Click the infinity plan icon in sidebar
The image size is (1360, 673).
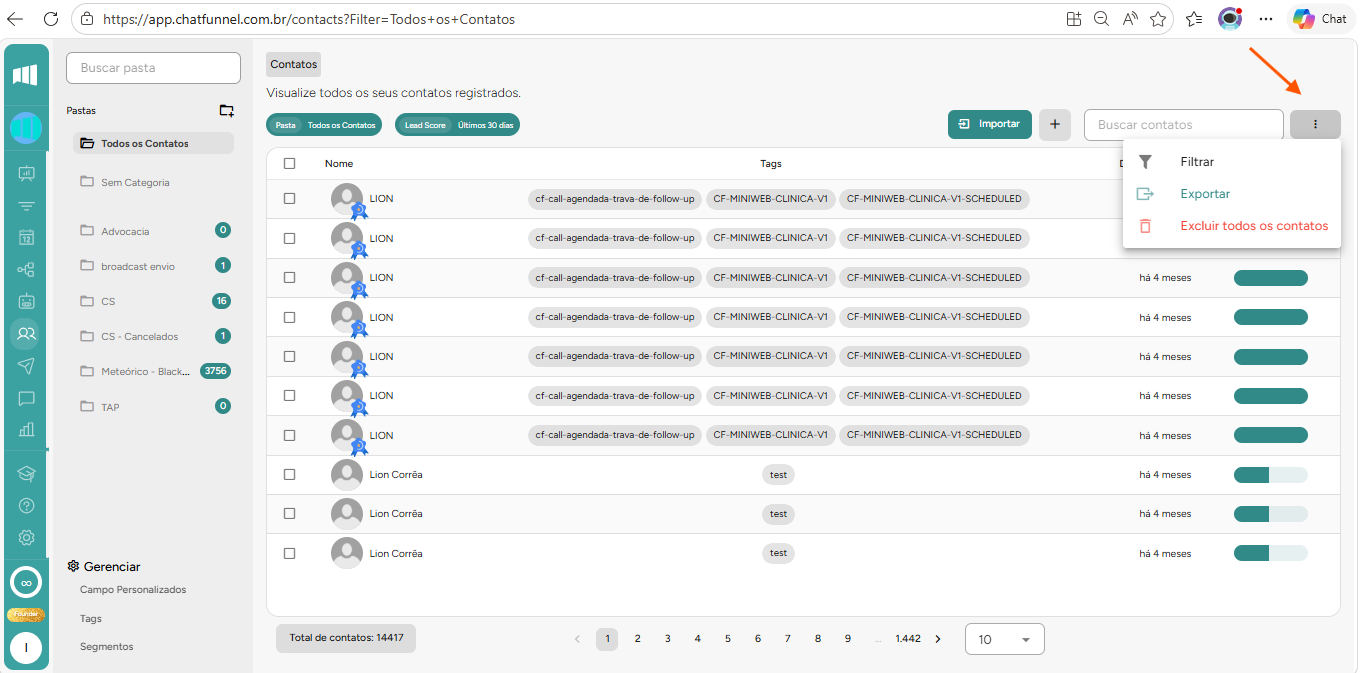[26, 583]
